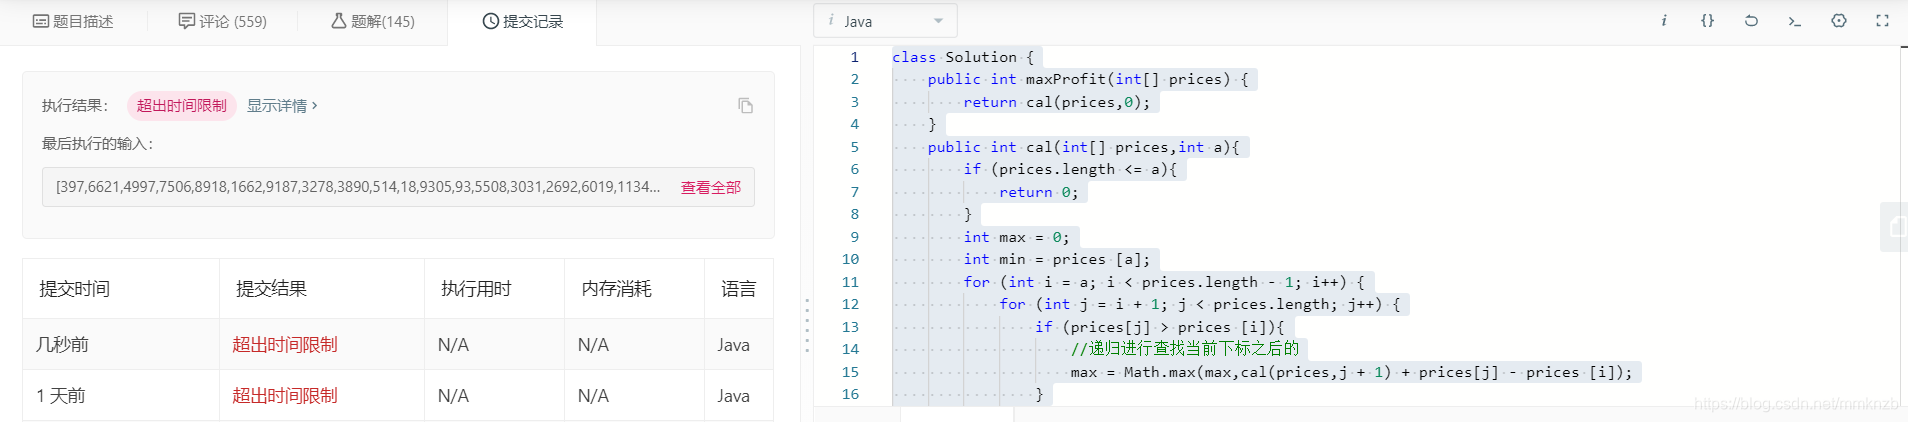Image resolution: width=1908 pixels, height=422 pixels.
Task: Open the Java language dropdown
Action: click(x=886, y=21)
